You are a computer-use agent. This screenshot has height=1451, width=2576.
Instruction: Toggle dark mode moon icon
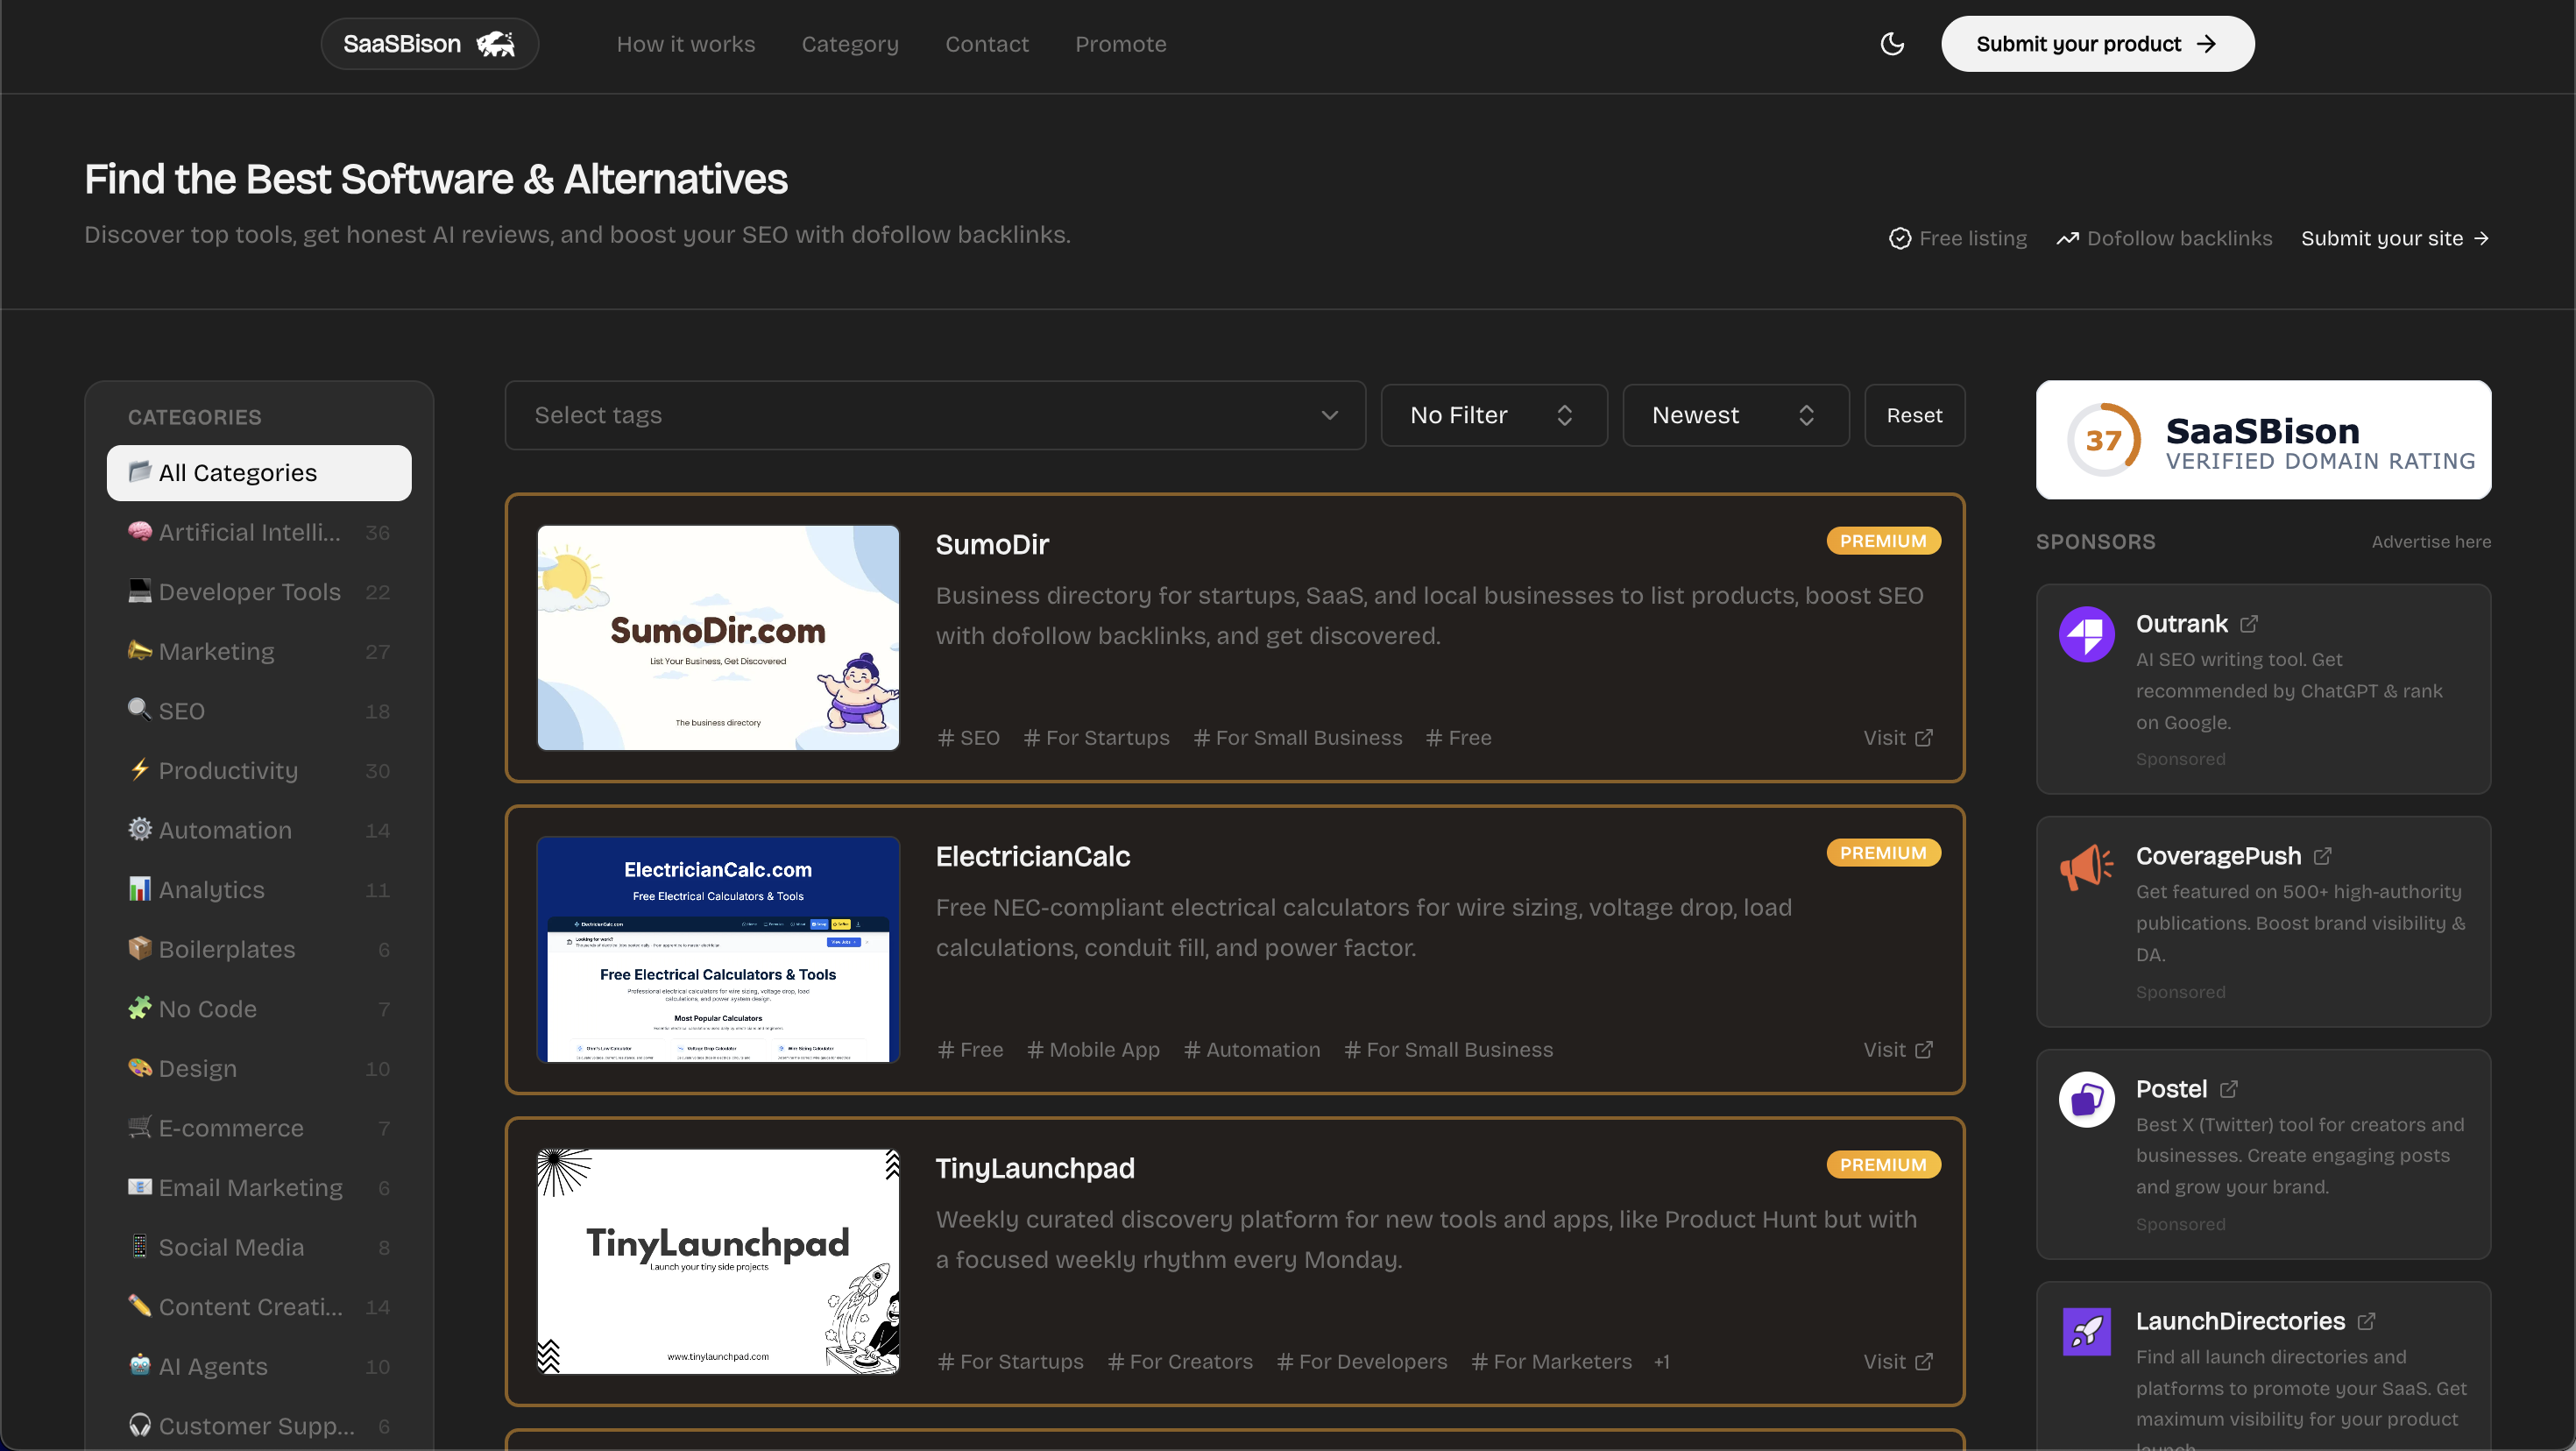(1892, 44)
